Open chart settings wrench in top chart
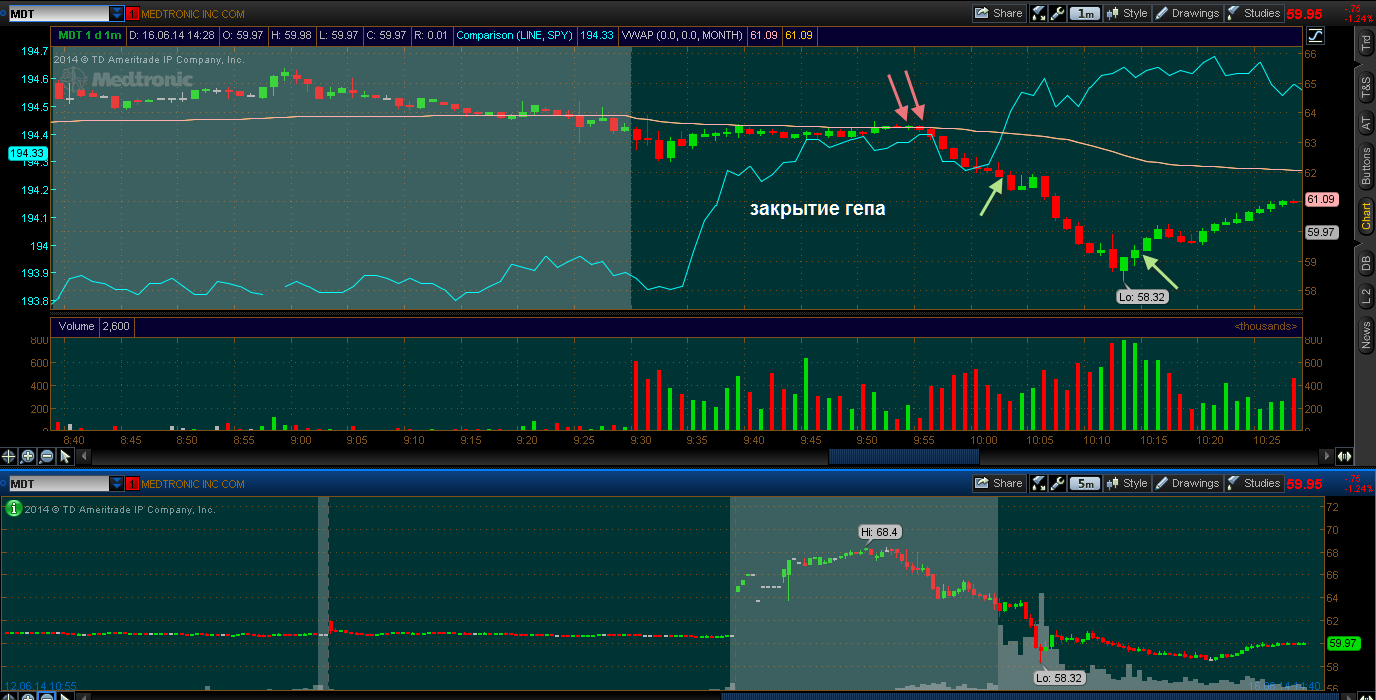The height and width of the screenshot is (700, 1376). point(1057,13)
